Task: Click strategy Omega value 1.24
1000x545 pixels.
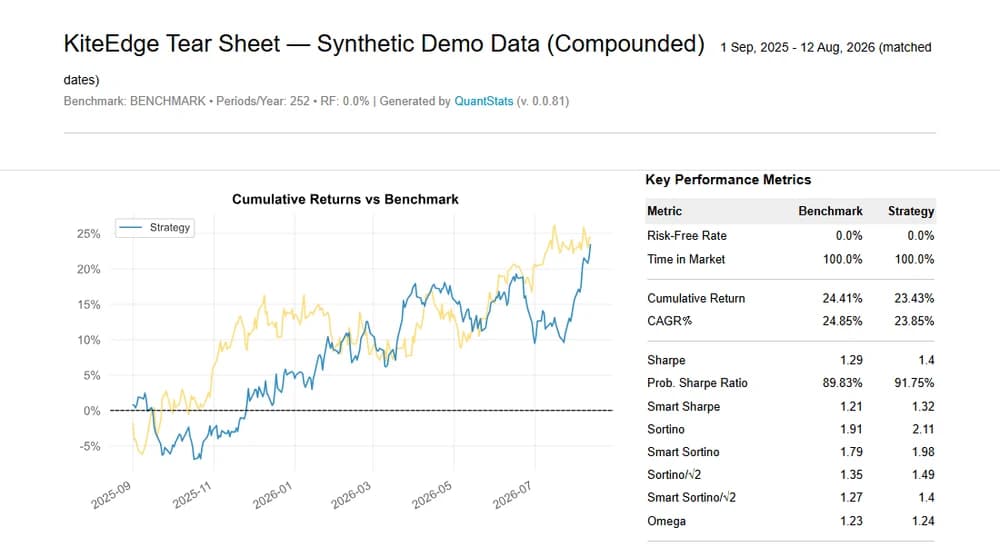Action: [923, 521]
